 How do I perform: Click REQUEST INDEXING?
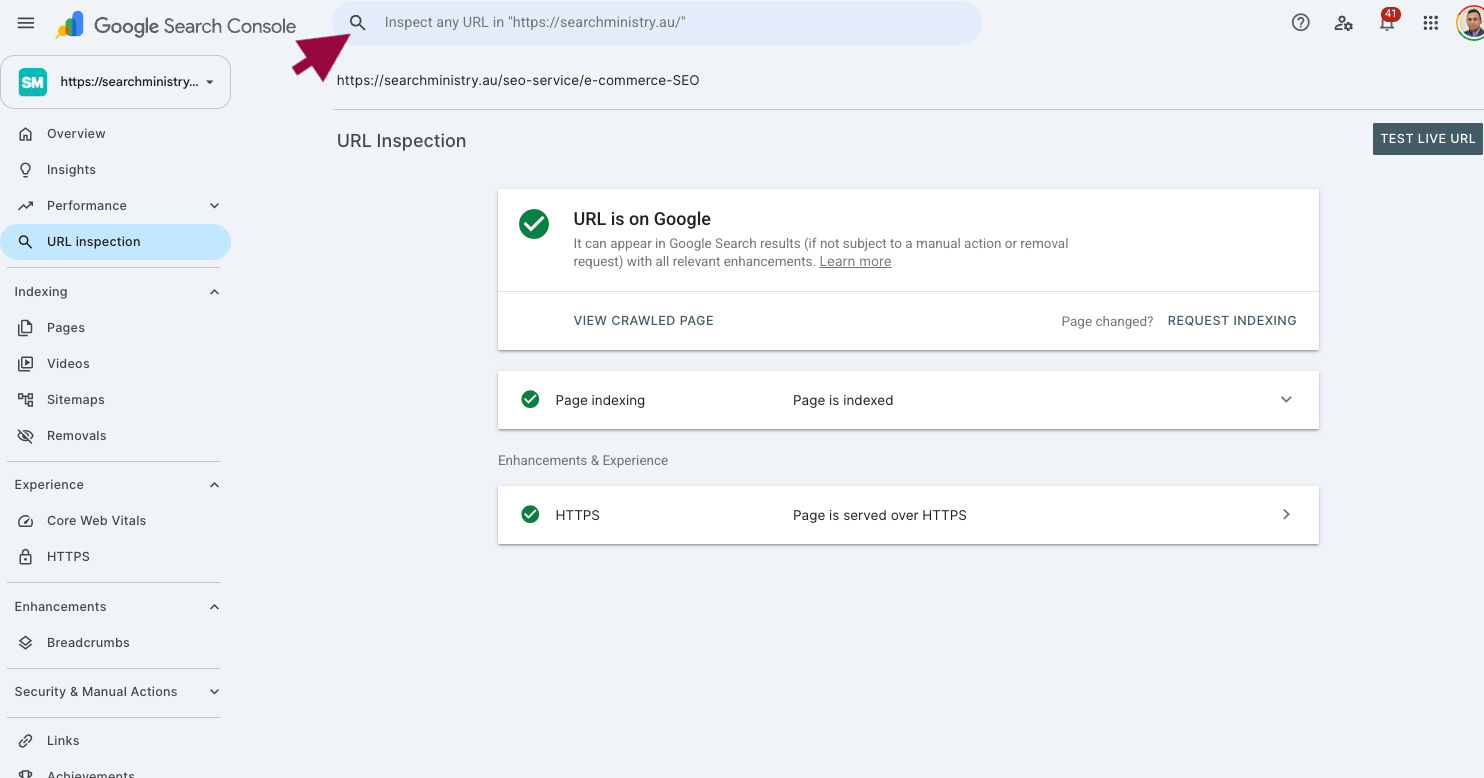[1232, 321]
